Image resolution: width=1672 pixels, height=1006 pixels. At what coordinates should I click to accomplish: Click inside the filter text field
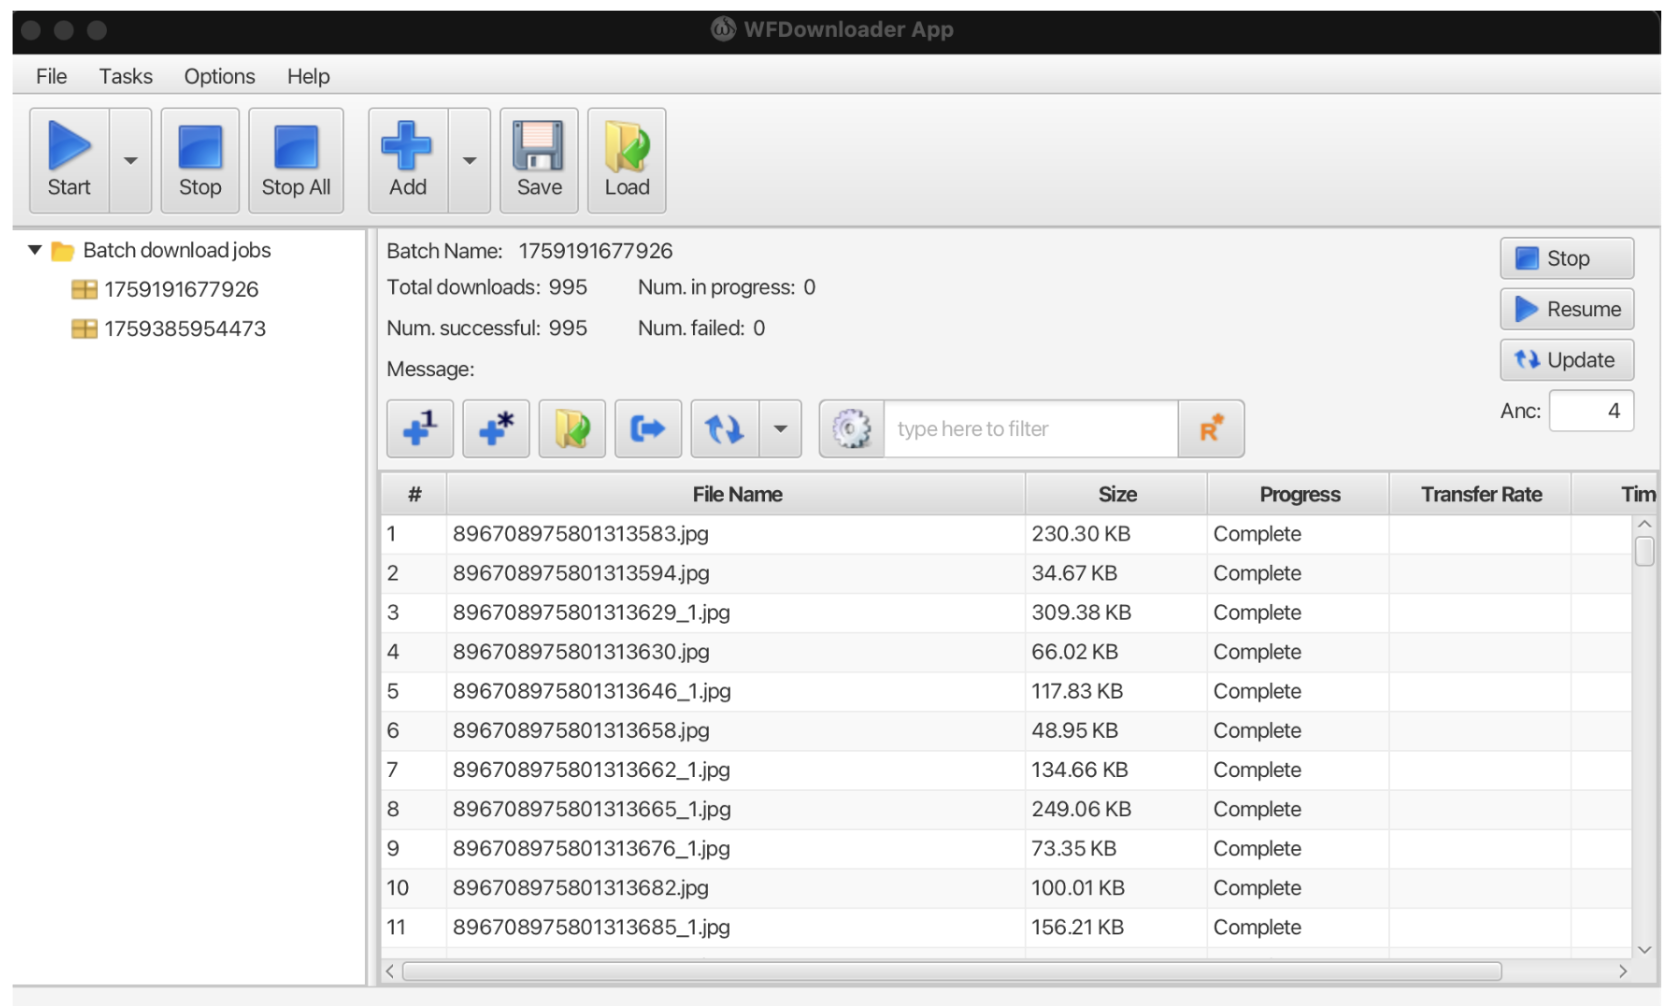point(1030,428)
